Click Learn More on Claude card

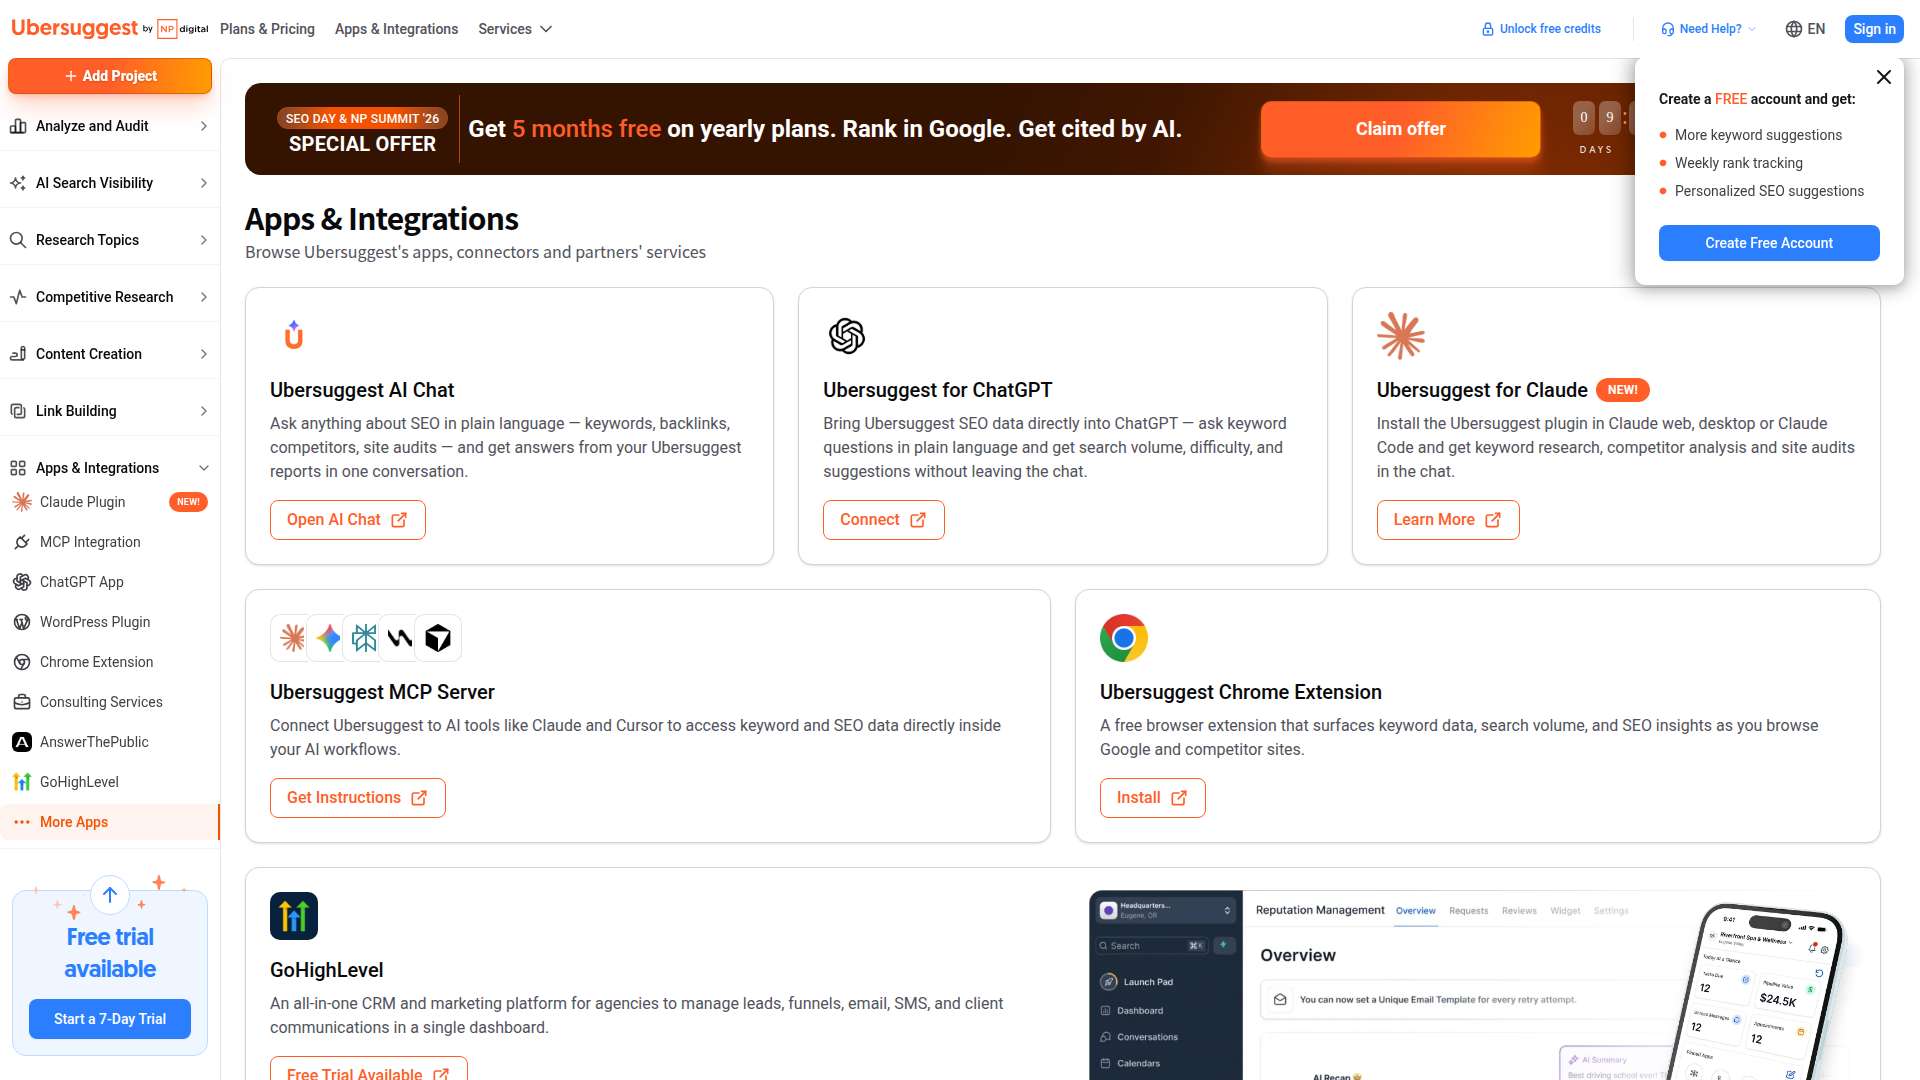pos(1448,520)
